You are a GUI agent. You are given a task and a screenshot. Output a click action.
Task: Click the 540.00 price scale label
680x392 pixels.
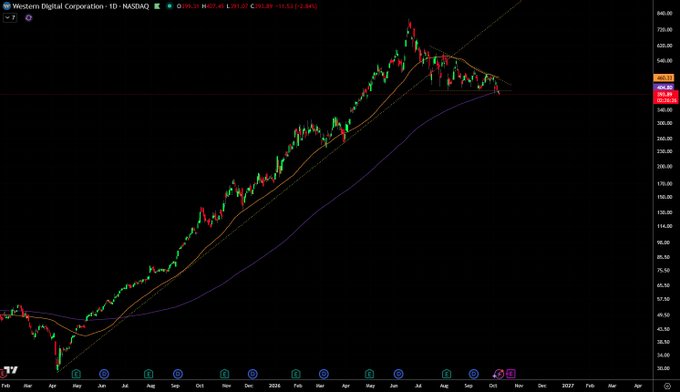[664, 60]
